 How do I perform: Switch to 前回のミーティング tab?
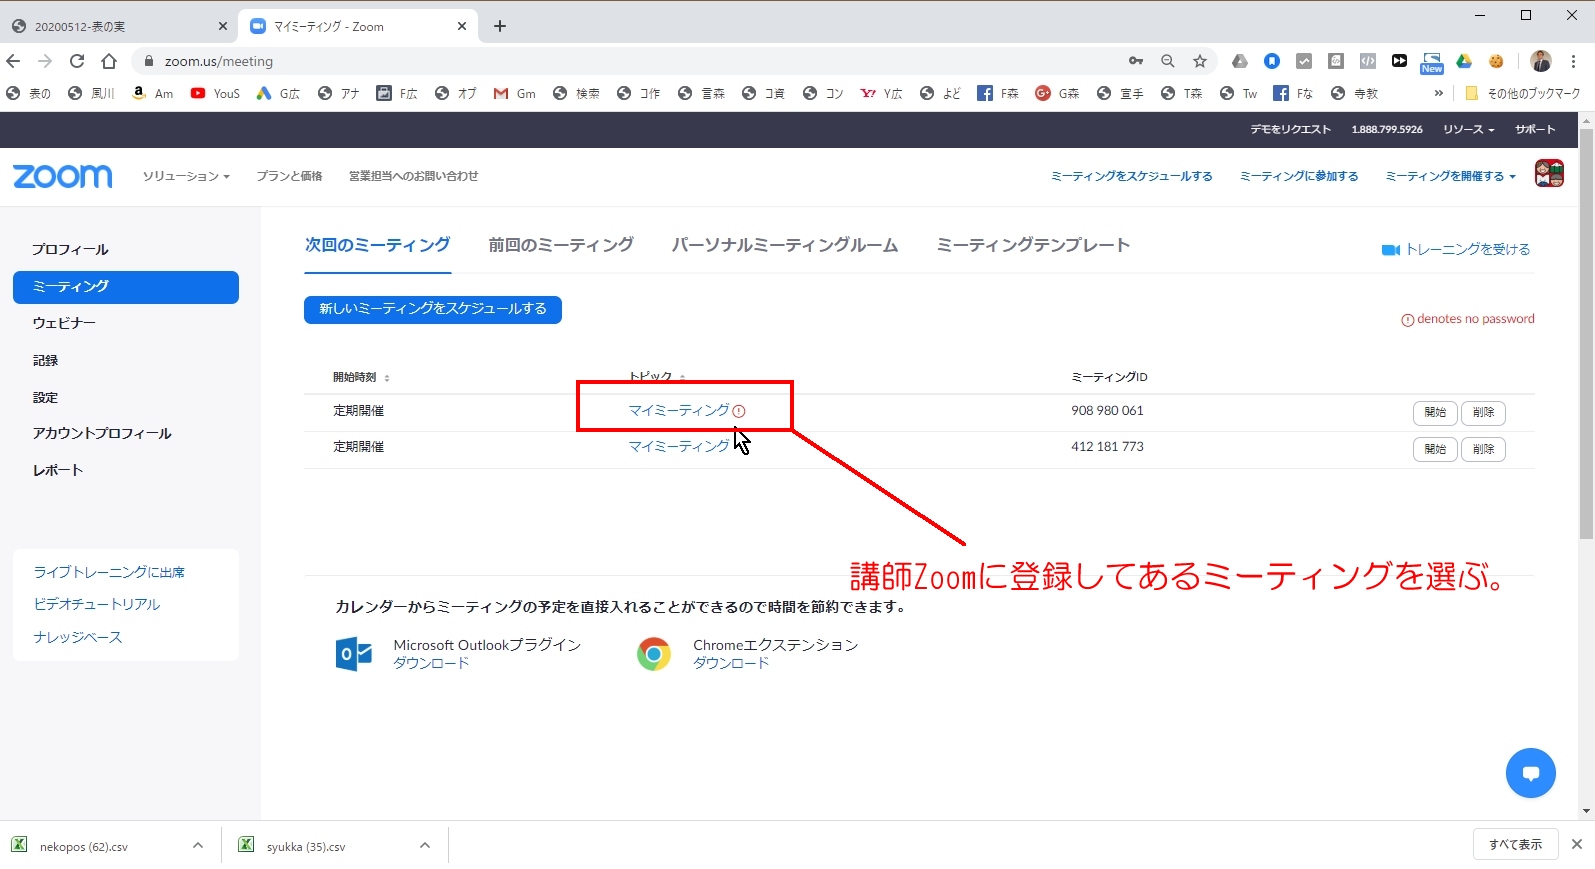click(x=561, y=245)
